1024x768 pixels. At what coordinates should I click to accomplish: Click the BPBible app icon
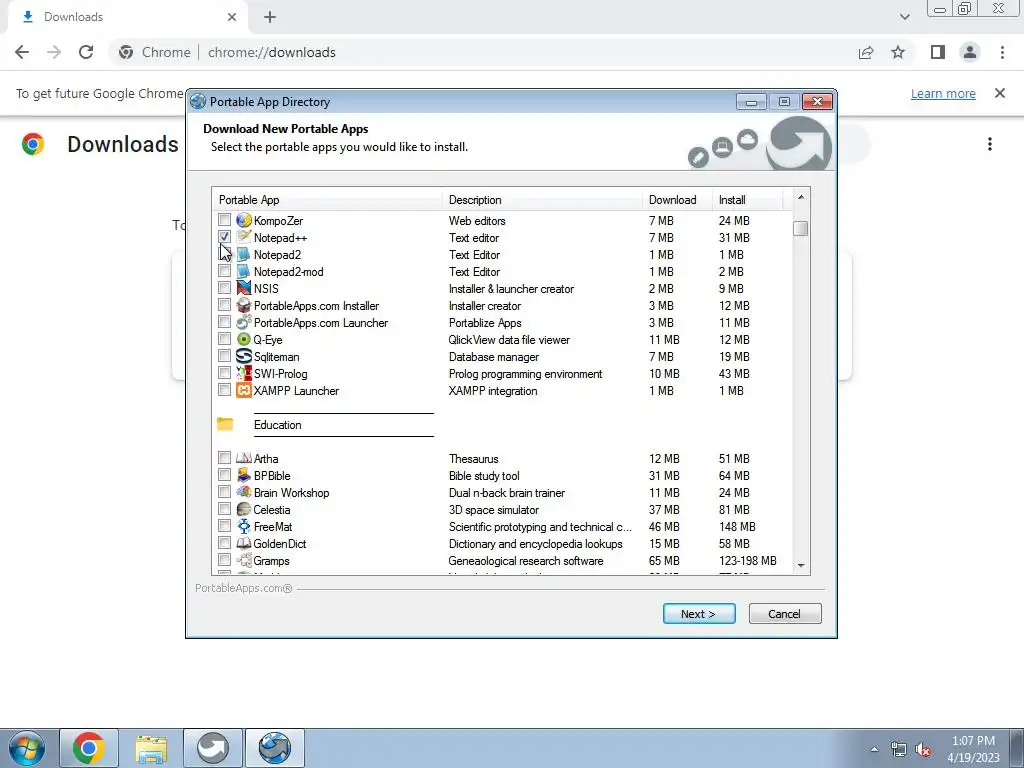tap(244, 475)
